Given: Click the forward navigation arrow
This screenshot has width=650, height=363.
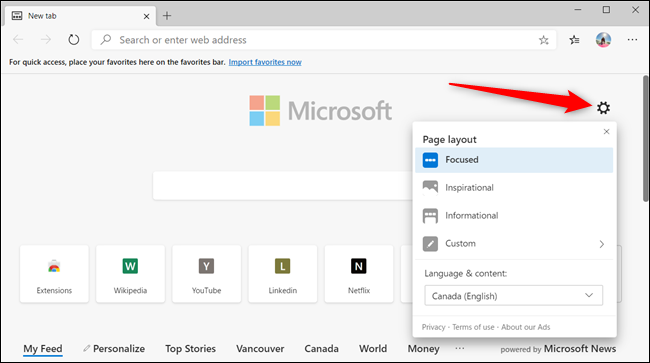Looking at the screenshot, I should coord(46,40).
